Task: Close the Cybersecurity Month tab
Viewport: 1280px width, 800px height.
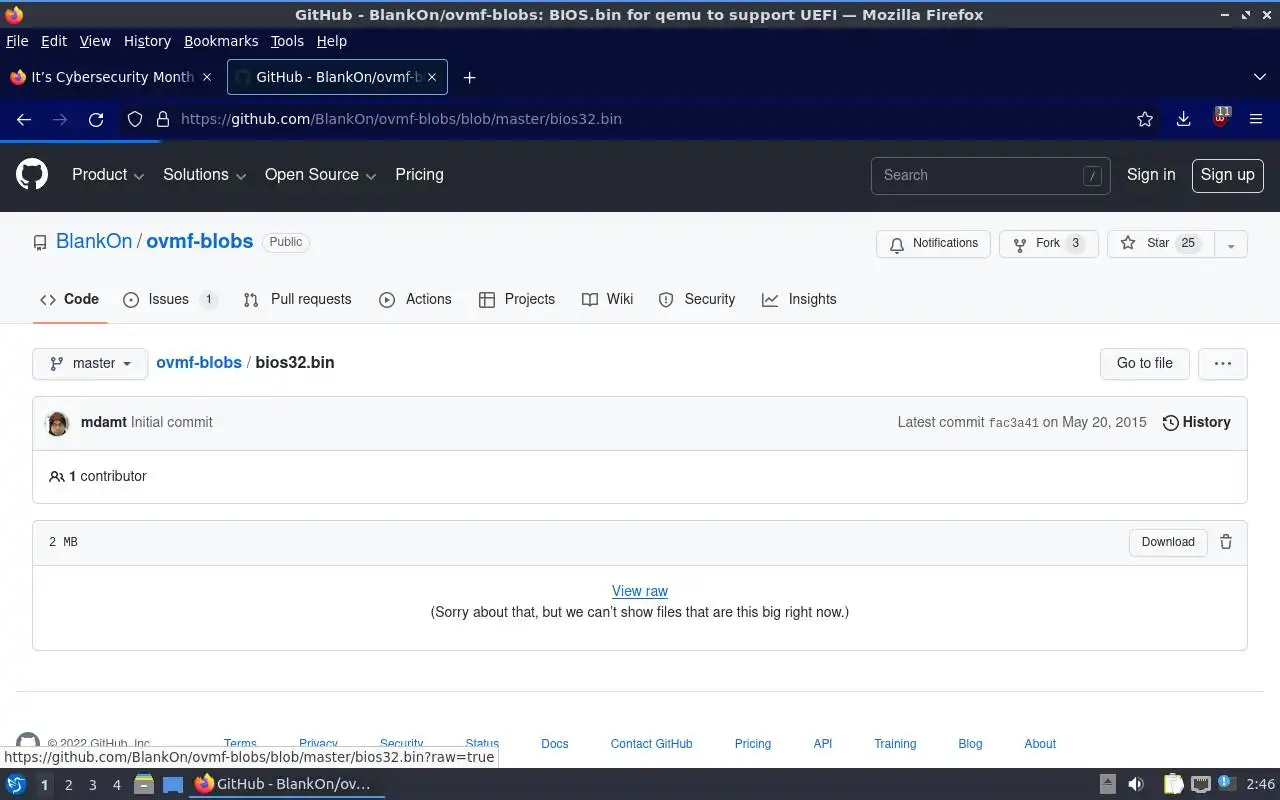Action: coord(207,77)
